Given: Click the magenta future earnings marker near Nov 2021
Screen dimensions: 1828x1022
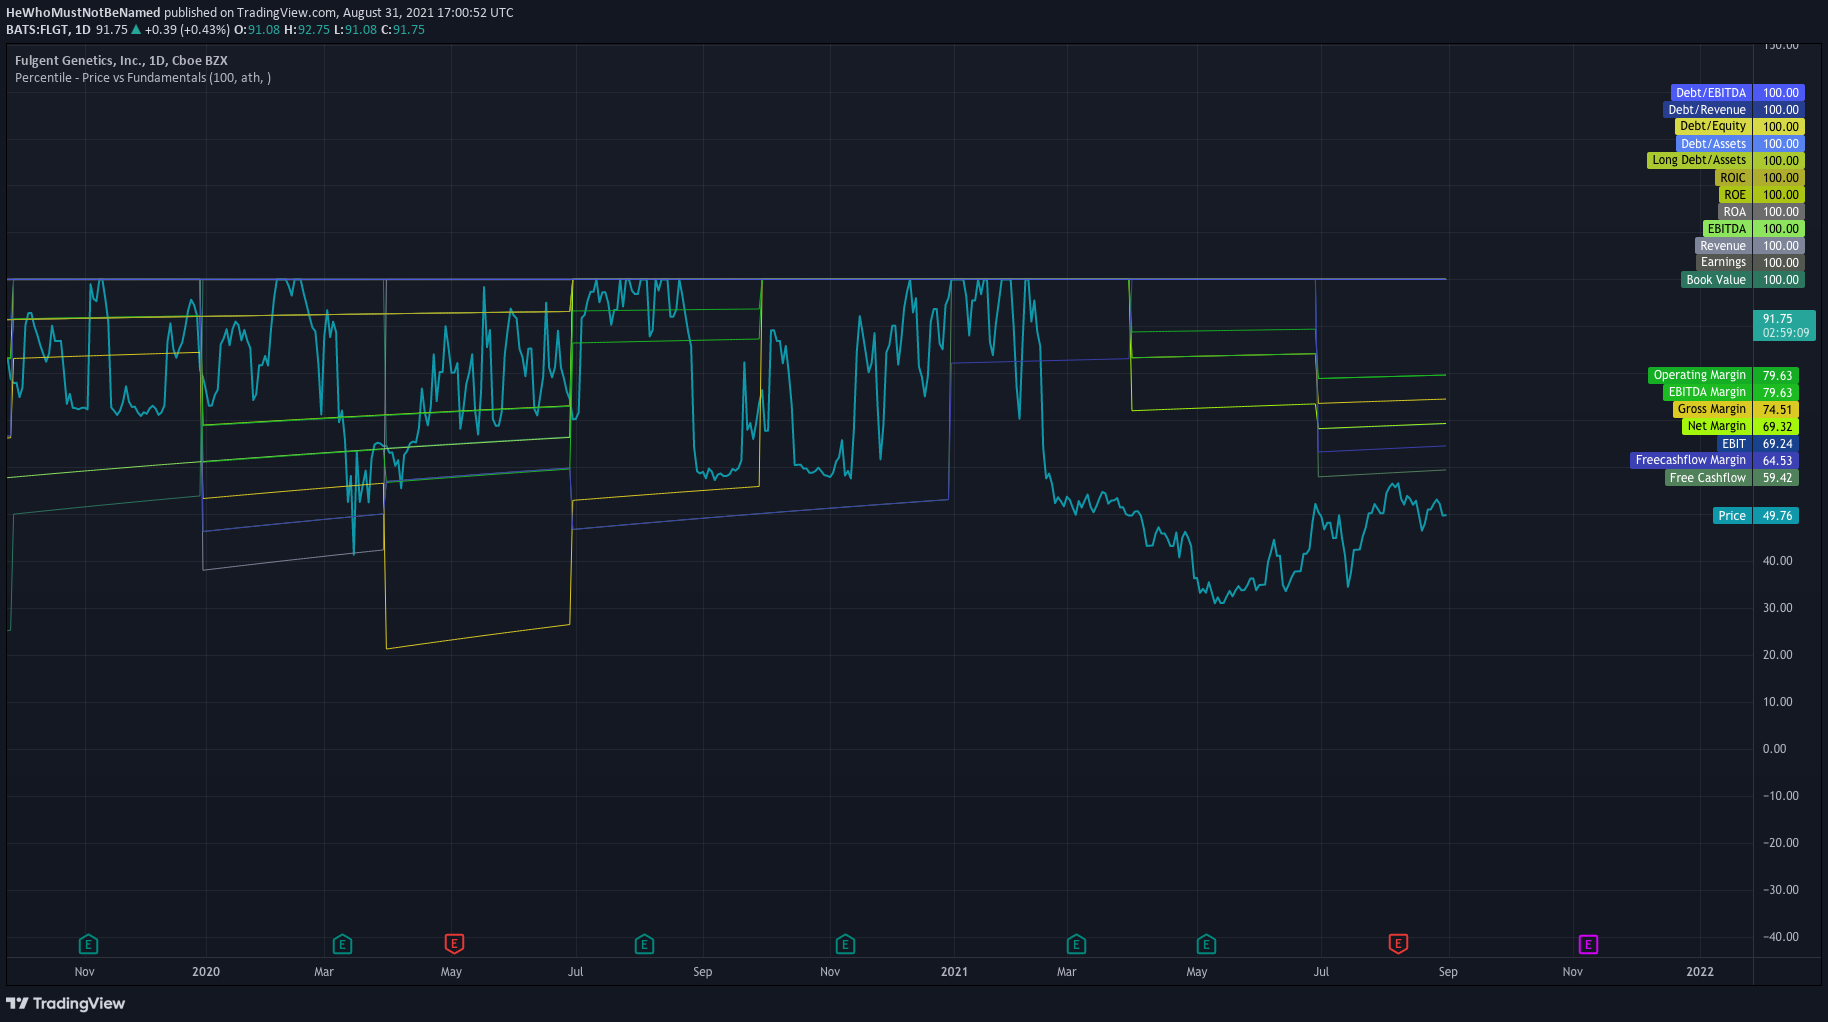Looking at the screenshot, I should 1588,944.
